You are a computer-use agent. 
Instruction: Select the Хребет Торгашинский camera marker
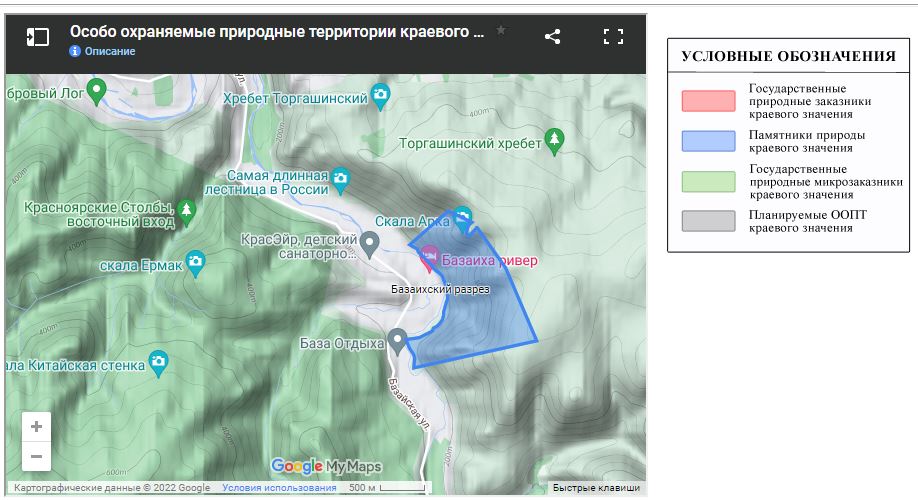(x=381, y=97)
